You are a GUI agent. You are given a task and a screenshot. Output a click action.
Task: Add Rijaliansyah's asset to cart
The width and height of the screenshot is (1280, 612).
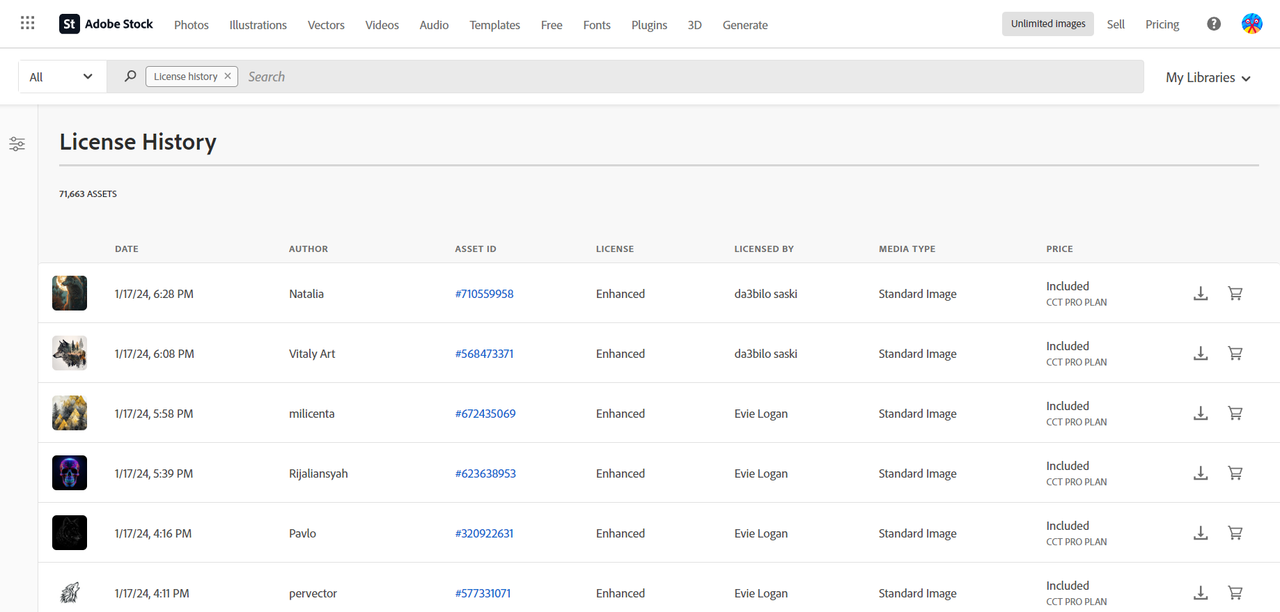coord(1235,474)
